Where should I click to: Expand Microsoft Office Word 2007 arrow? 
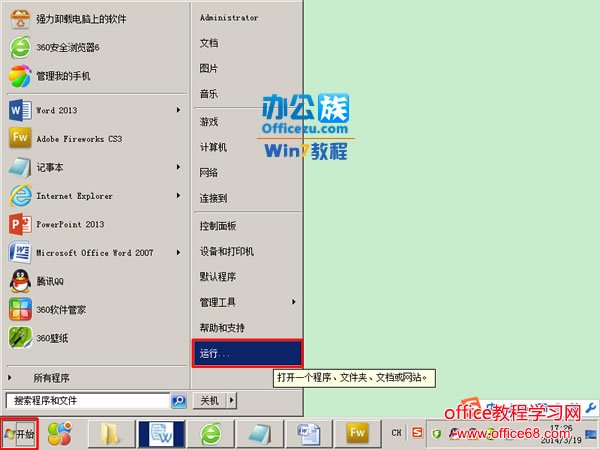pos(178,253)
